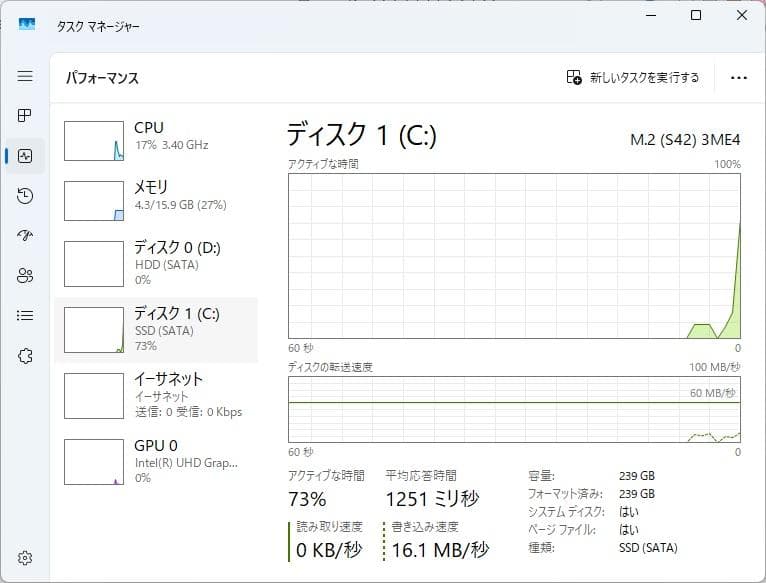
Task: Click the システム ディスク label
Action: pyautogui.click(x=566, y=512)
